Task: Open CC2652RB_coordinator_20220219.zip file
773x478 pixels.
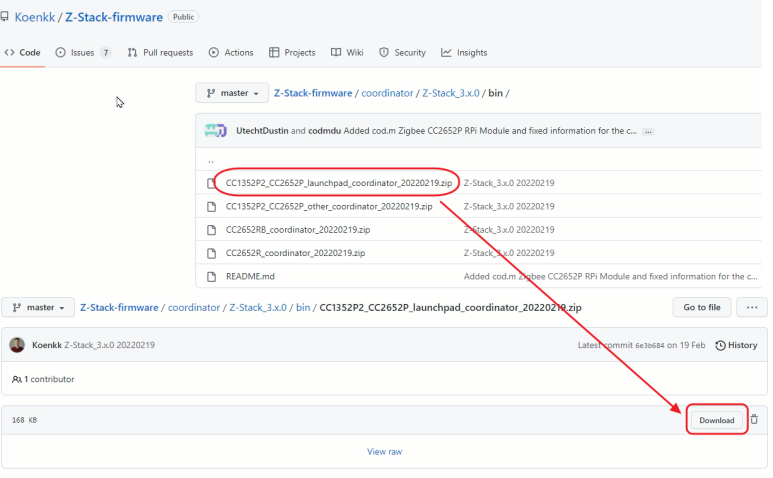Action: tap(298, 230)
